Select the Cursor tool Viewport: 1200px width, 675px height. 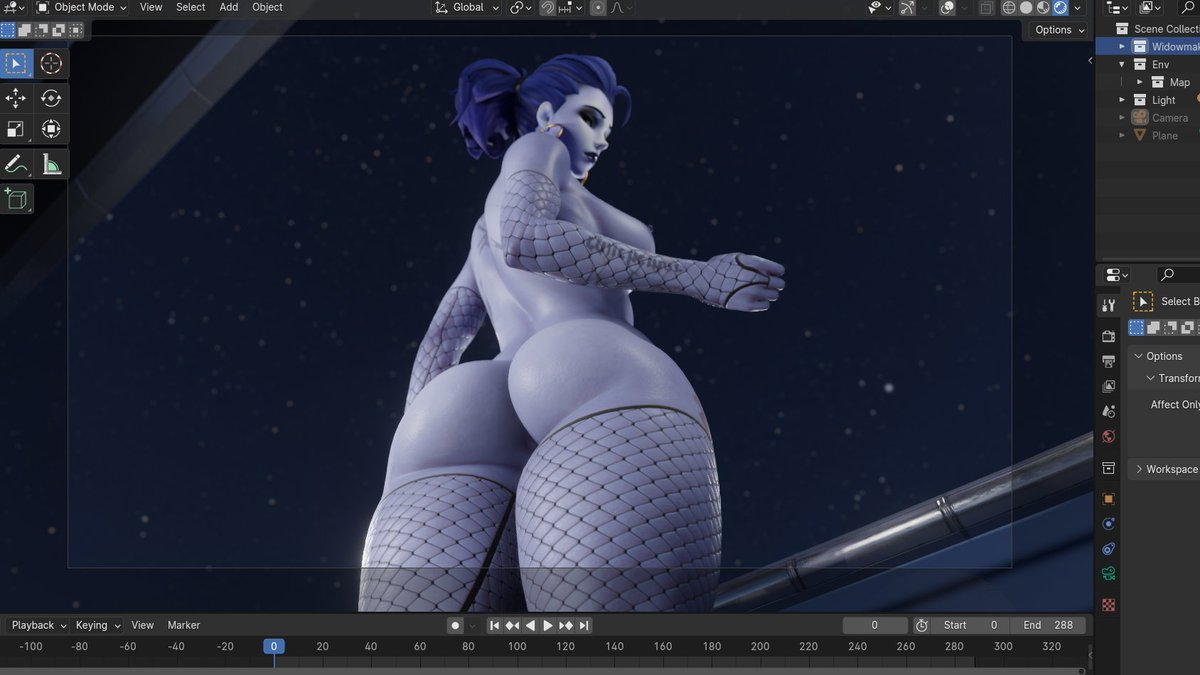(51, 64)
